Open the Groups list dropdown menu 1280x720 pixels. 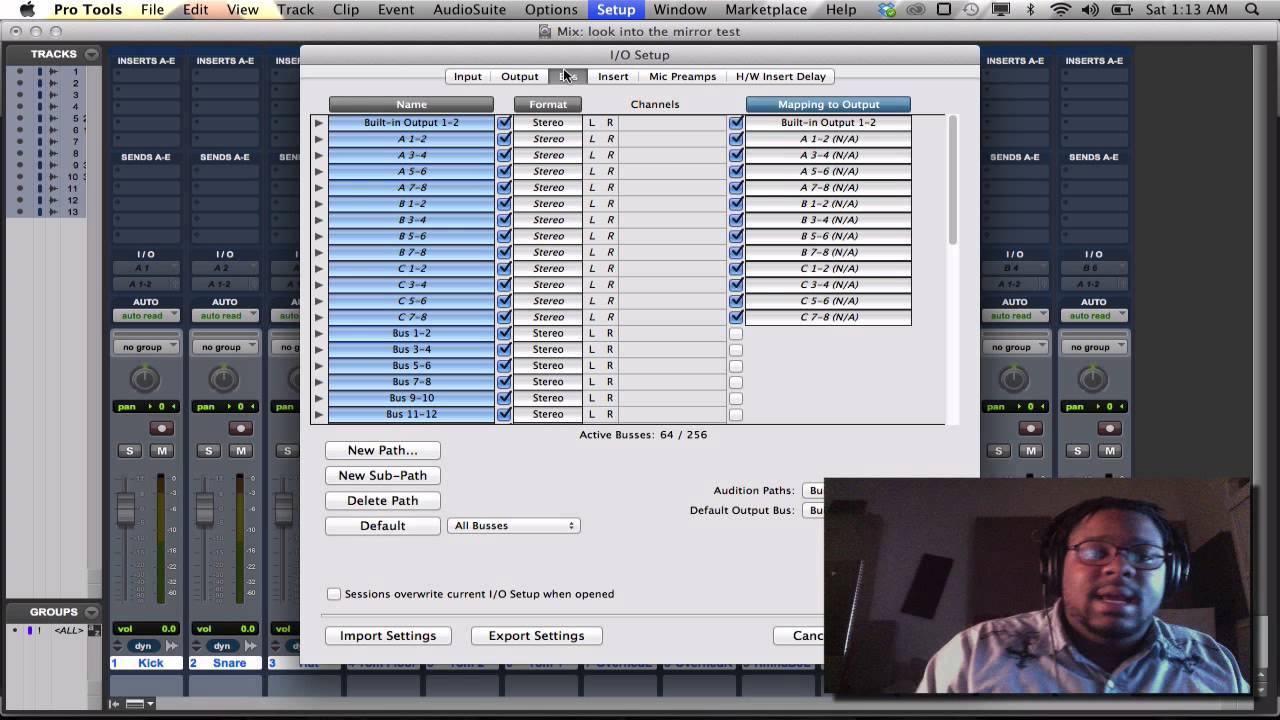tap(92, 612)
